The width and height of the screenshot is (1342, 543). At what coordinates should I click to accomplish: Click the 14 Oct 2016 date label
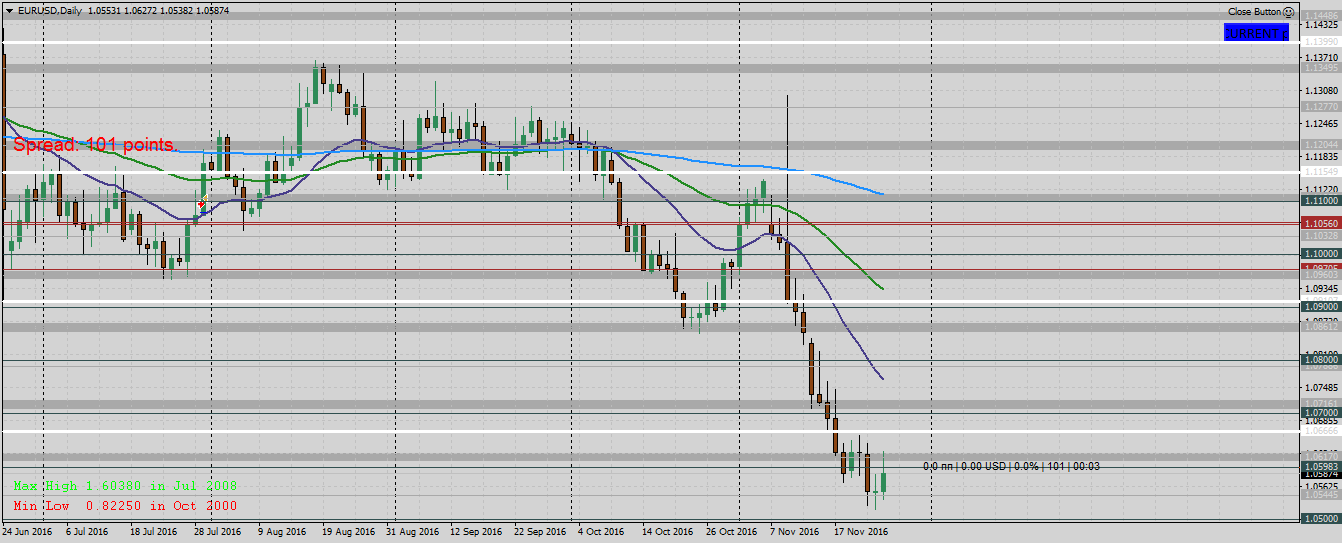[667, 532]
